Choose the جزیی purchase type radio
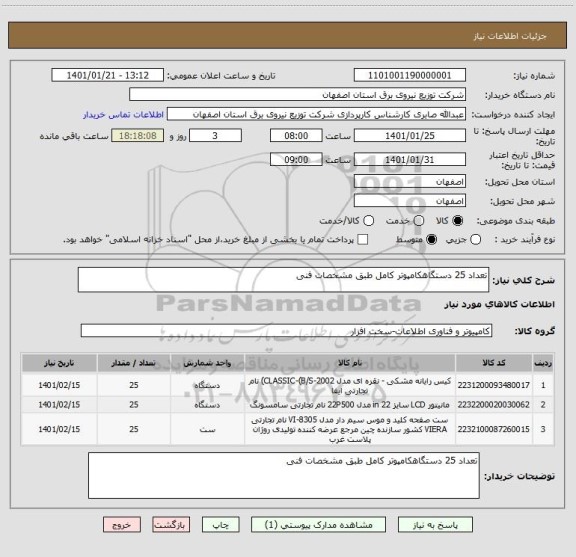576x557 pixels. [x=475, y=240]
